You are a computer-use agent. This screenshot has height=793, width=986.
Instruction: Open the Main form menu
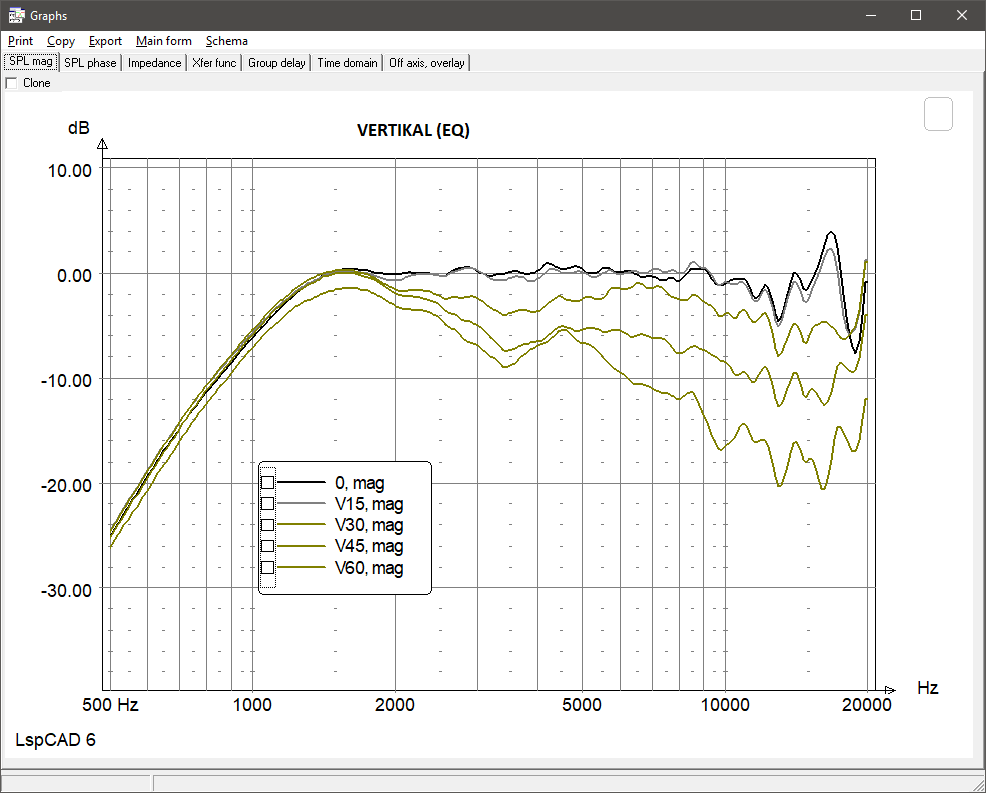163,41
